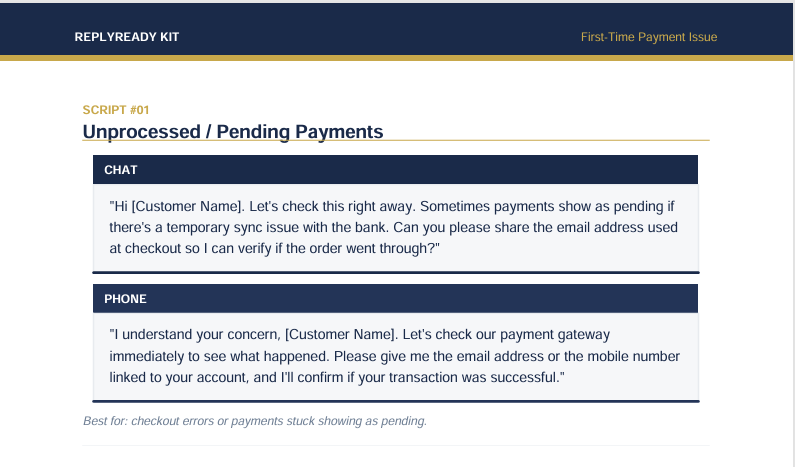This screenshot has width=795, height=467.
Task: Click the First-Time Payment Issue label
Action: click(x=648, y=37)
